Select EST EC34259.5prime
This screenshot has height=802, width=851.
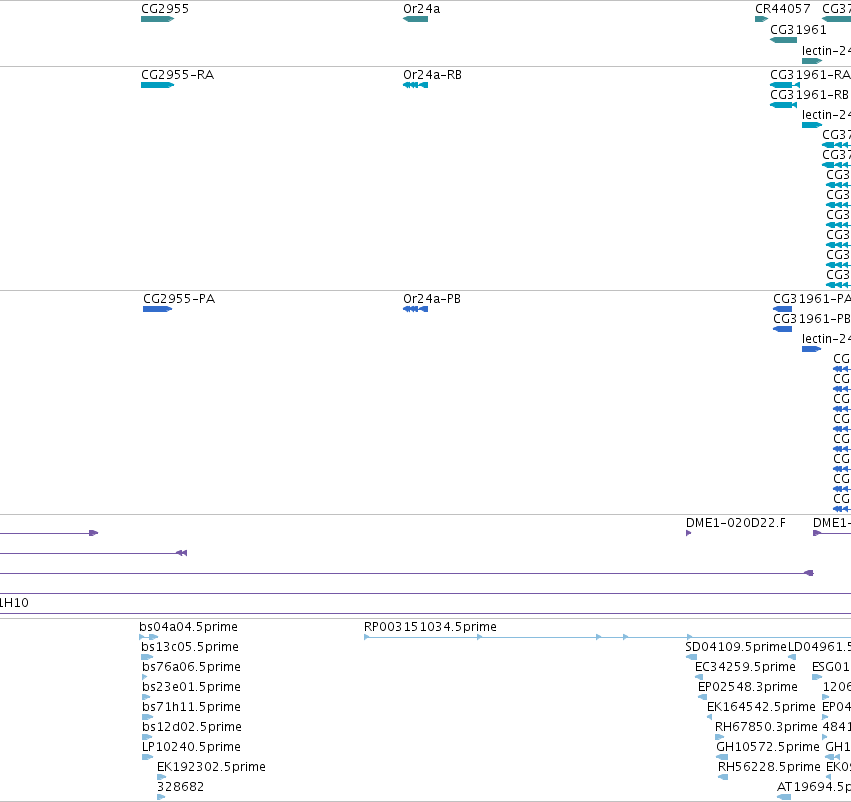point(746,666)
